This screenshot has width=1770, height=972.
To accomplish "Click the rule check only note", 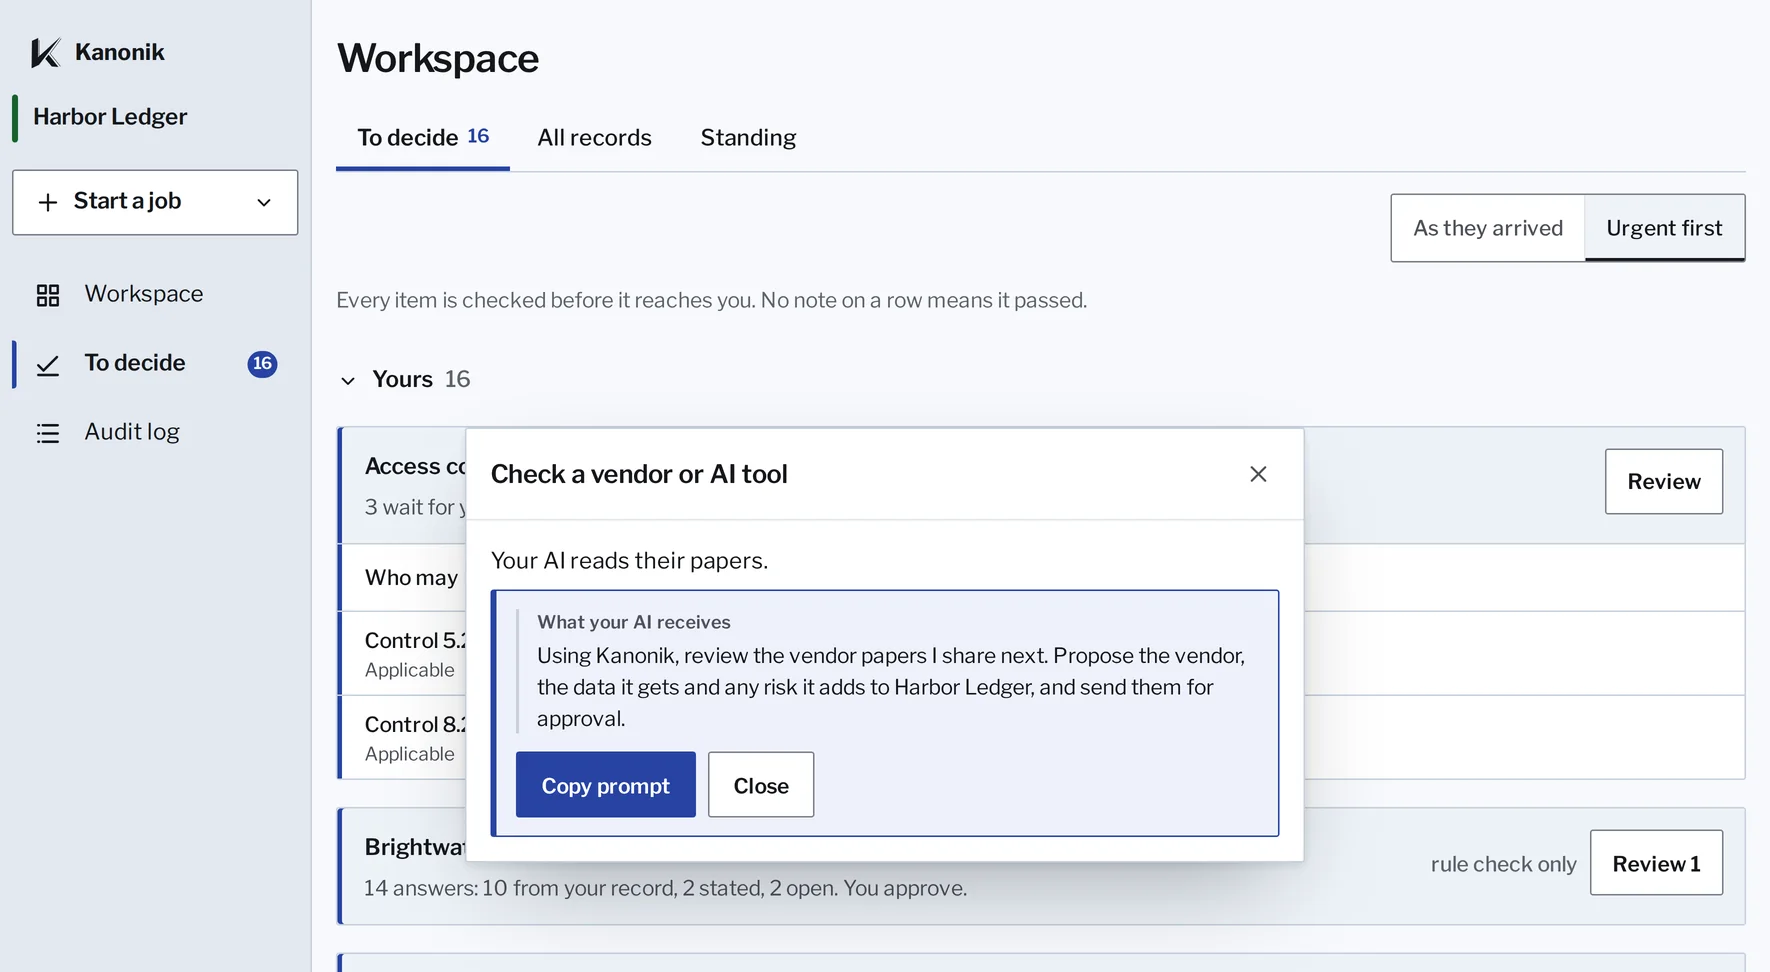I will click(x=1503, y=864).
